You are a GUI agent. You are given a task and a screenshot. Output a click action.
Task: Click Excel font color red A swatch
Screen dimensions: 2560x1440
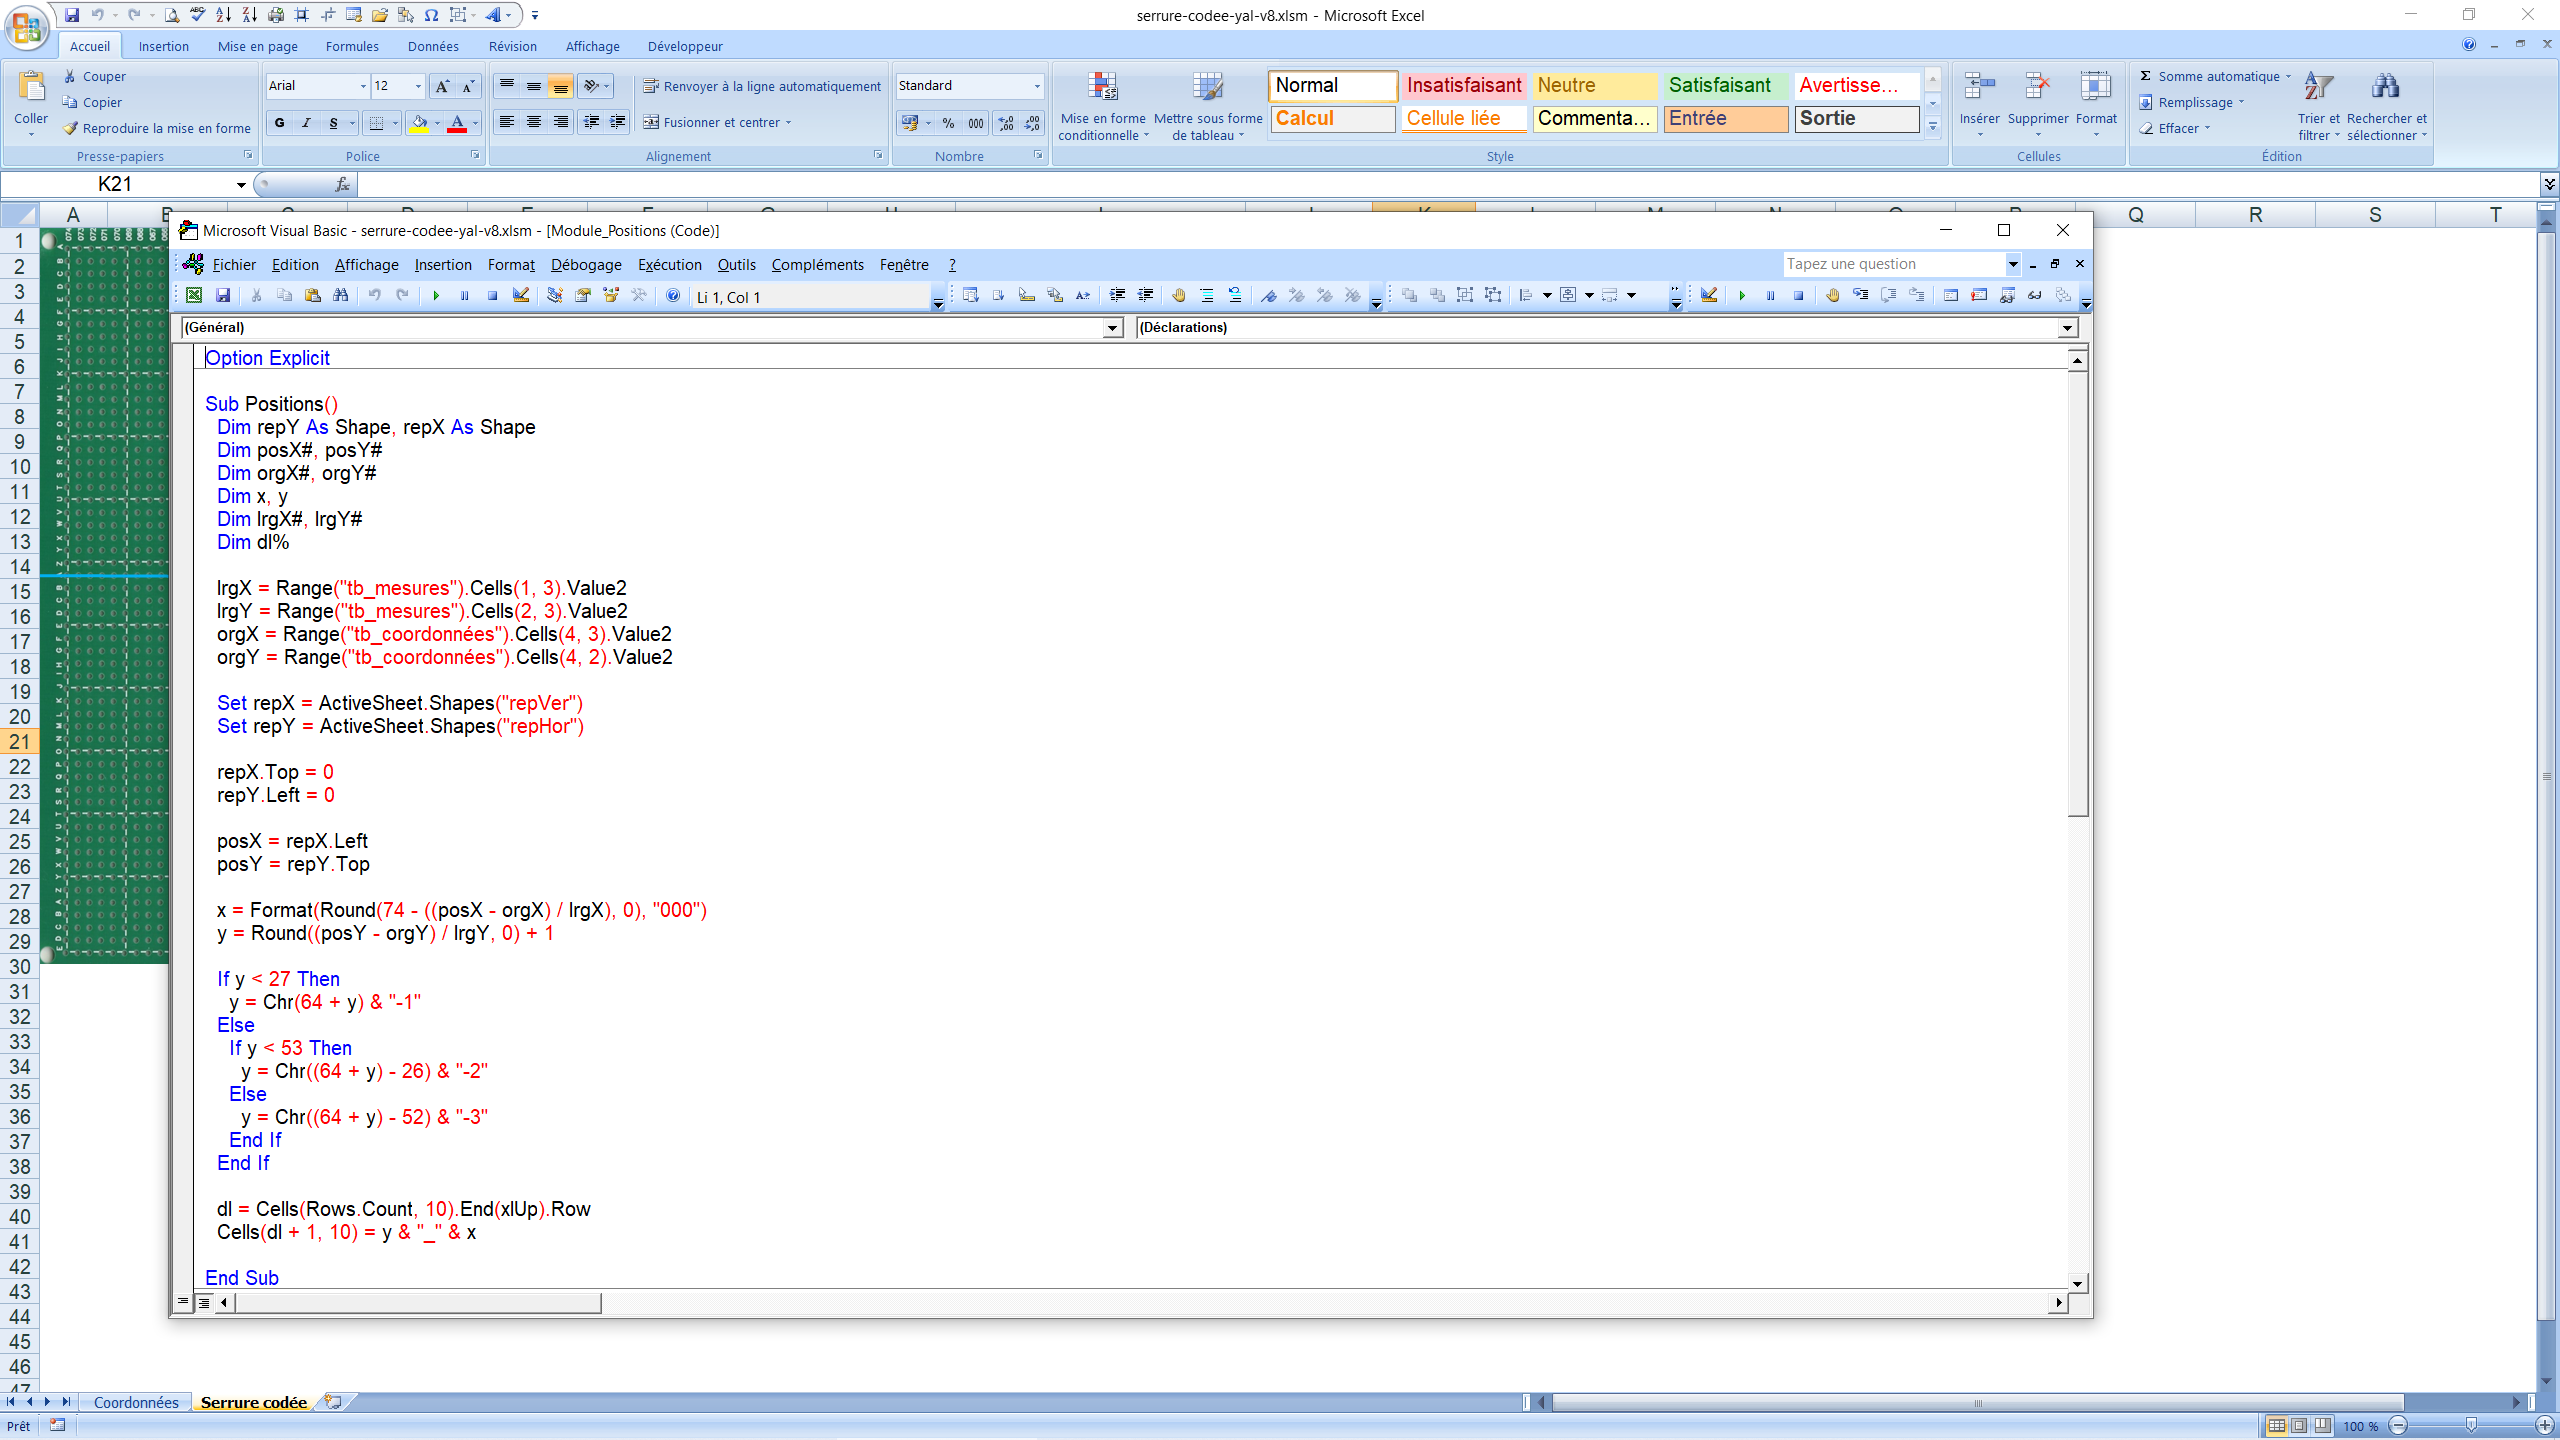[457, 123]
